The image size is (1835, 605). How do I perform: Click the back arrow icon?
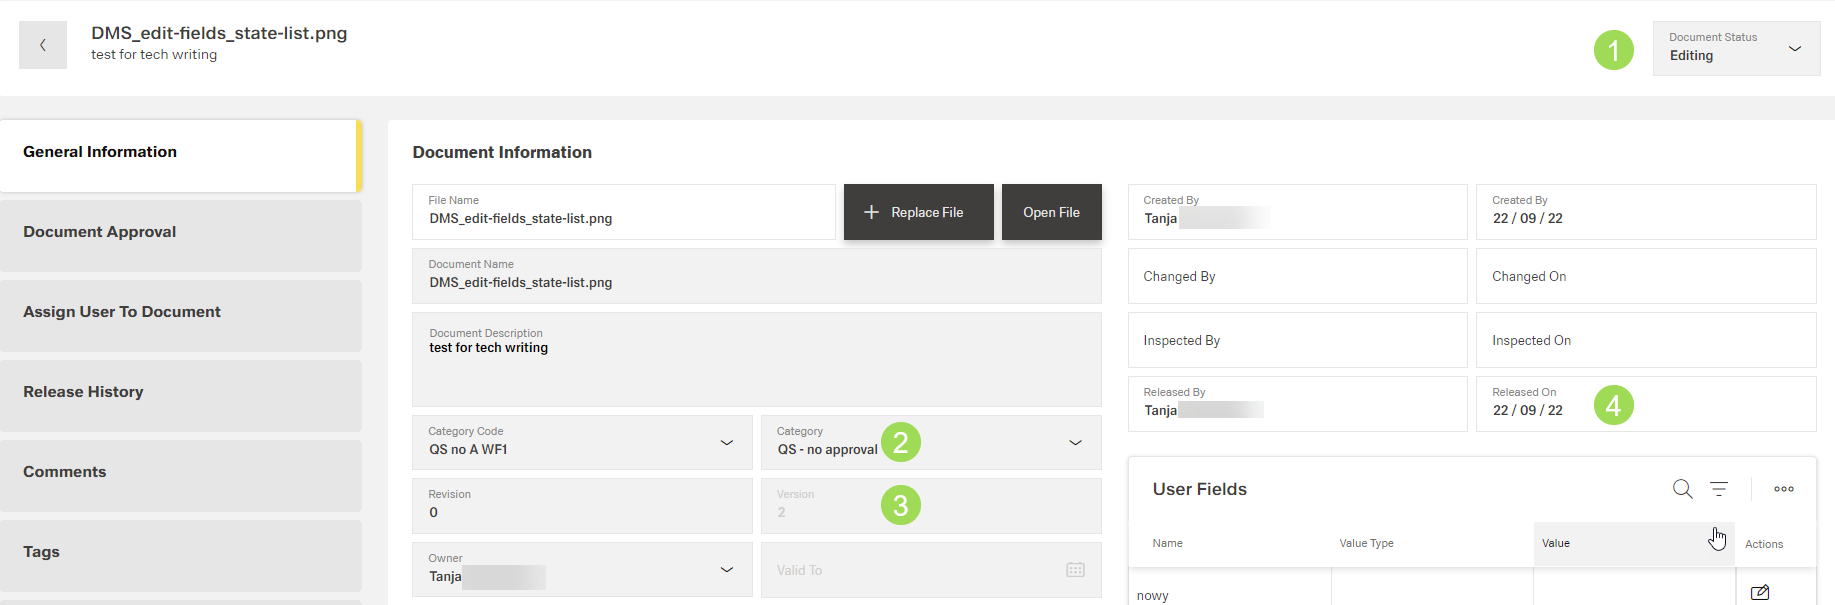click(x=43, y=45)
